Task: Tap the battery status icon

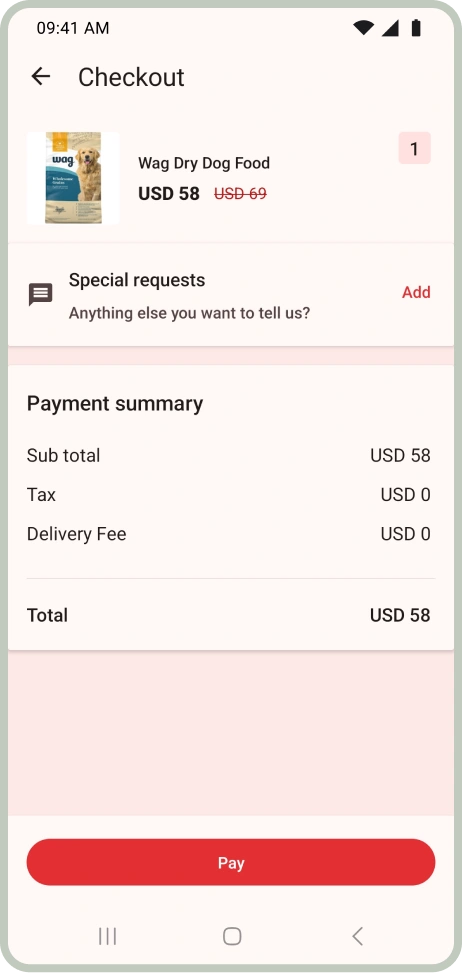Action: [x=416, y=27]
